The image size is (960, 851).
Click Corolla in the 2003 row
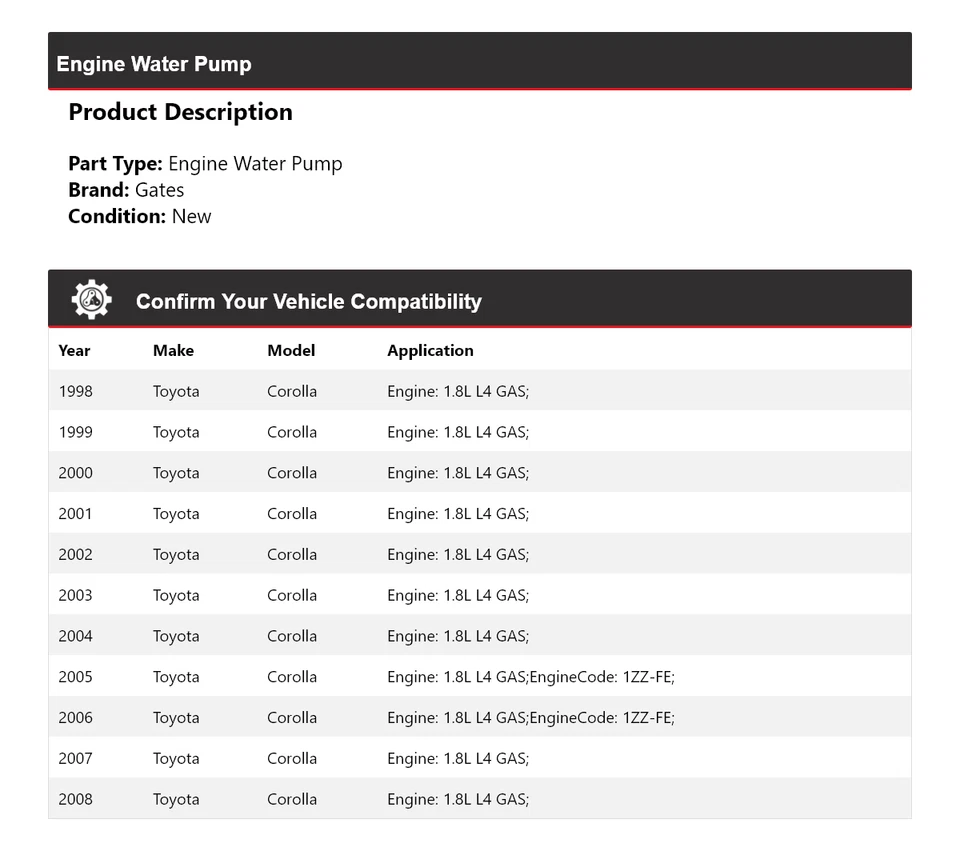292,595
